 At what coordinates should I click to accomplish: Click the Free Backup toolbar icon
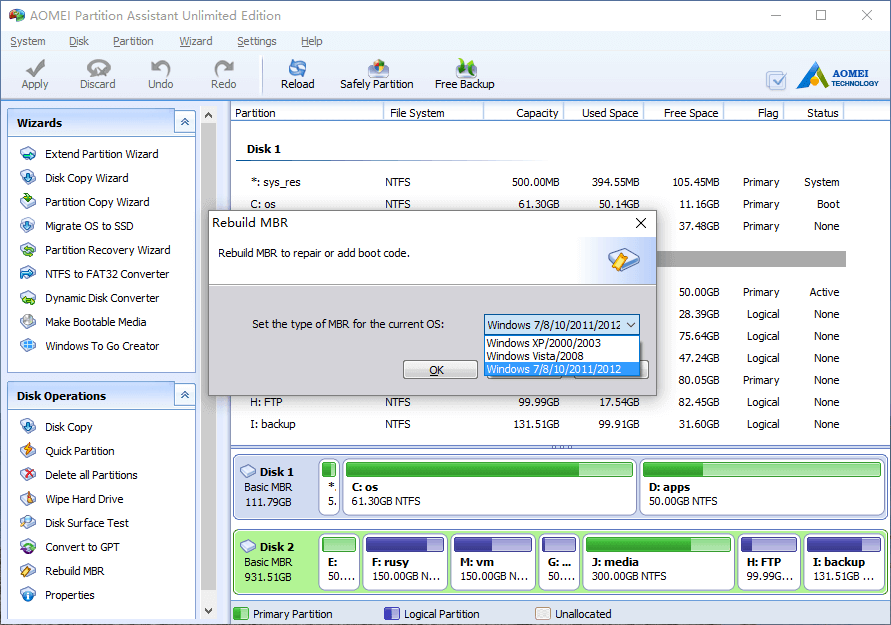pos(465,68)
